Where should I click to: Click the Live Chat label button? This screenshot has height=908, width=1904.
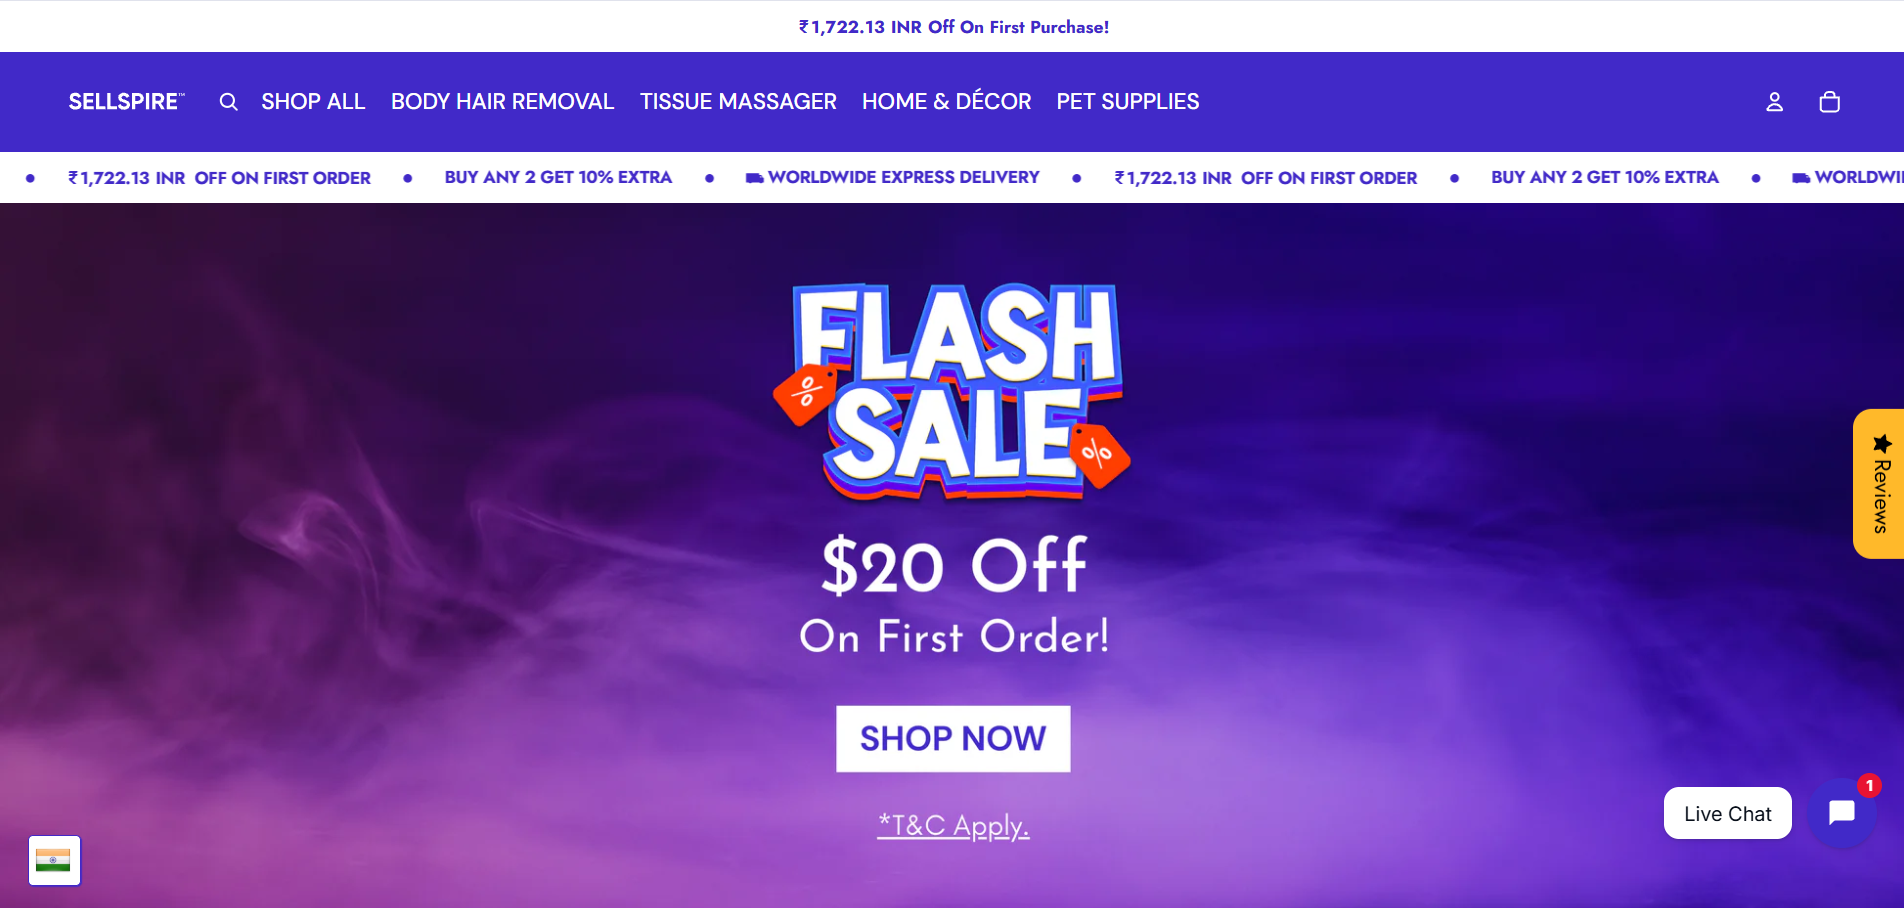coord(1727,813)
